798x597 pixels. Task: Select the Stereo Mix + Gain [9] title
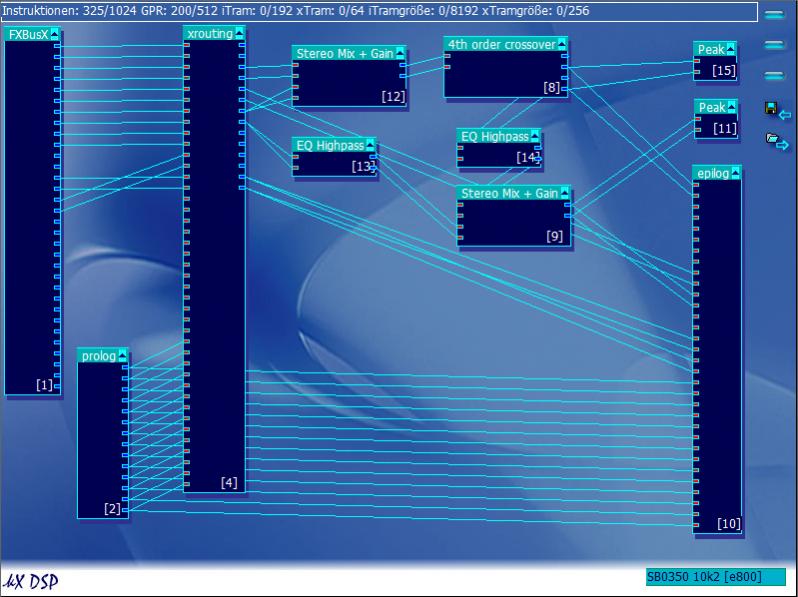(x=509, y=193)
